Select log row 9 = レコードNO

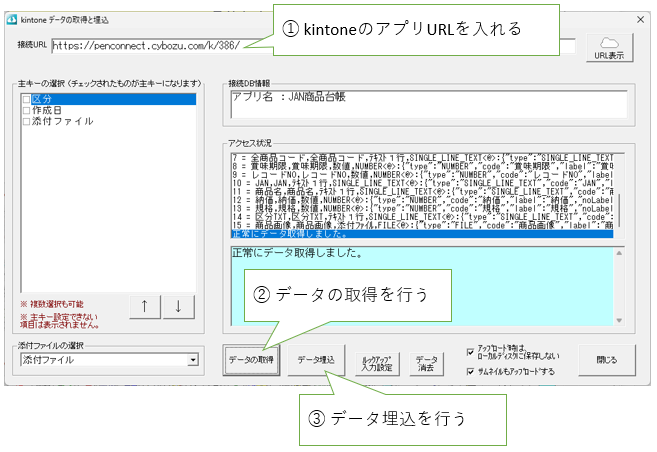pos(422,175)
